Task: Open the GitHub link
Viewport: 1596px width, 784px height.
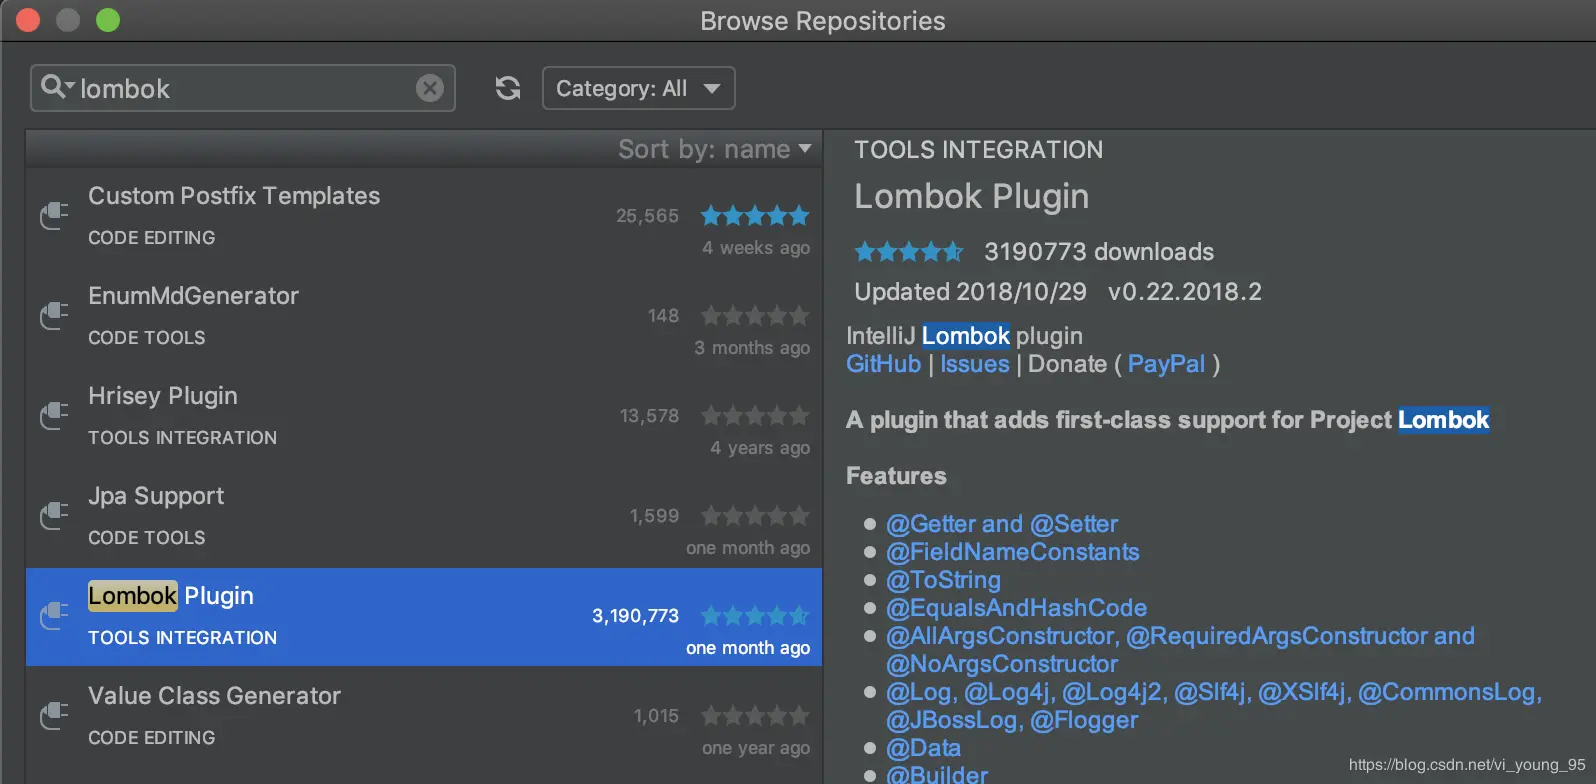Action: (883, 364)
